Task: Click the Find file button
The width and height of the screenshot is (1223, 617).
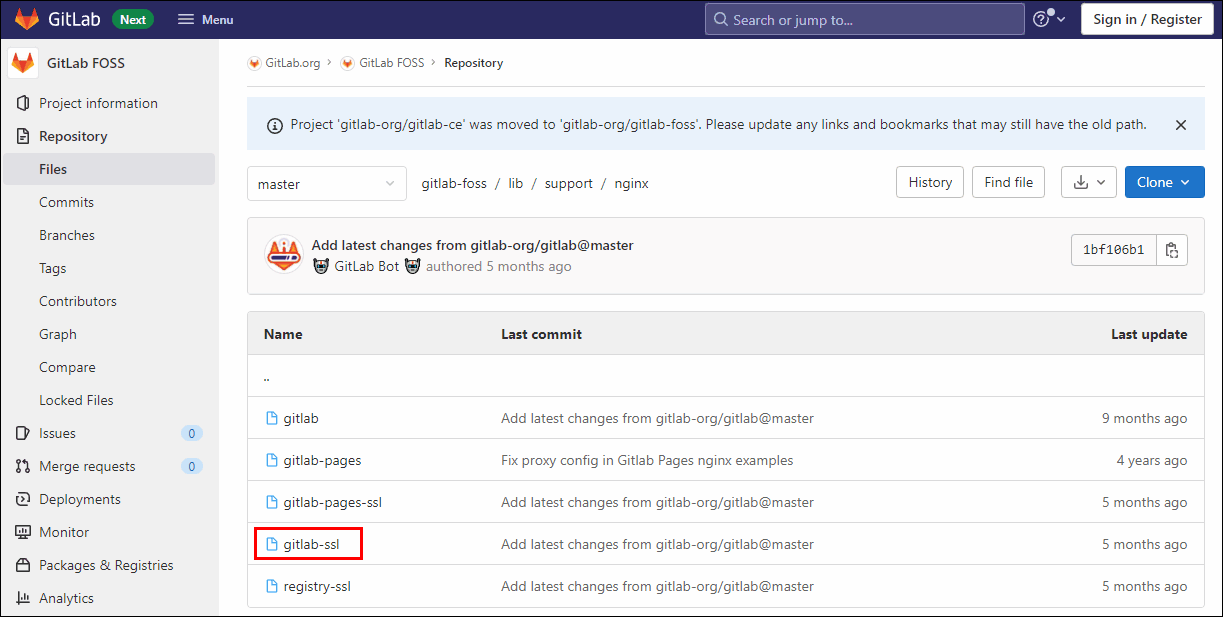Action: coord(1008,182)
